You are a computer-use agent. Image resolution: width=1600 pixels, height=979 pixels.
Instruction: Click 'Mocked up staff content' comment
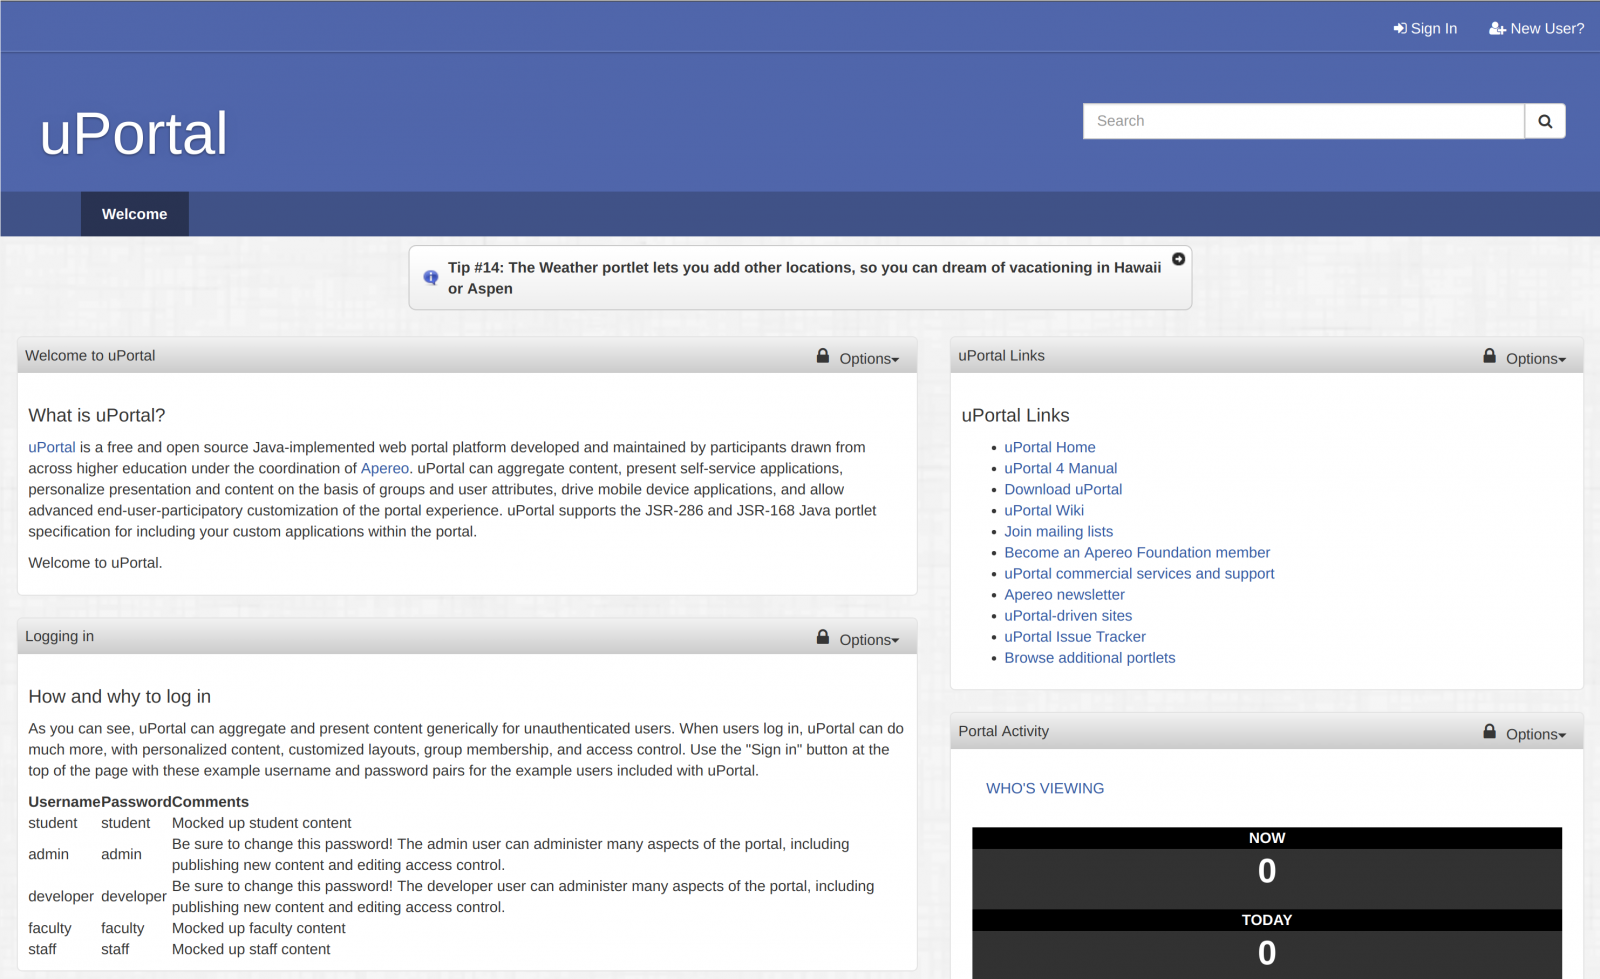(x=251, y=949)
